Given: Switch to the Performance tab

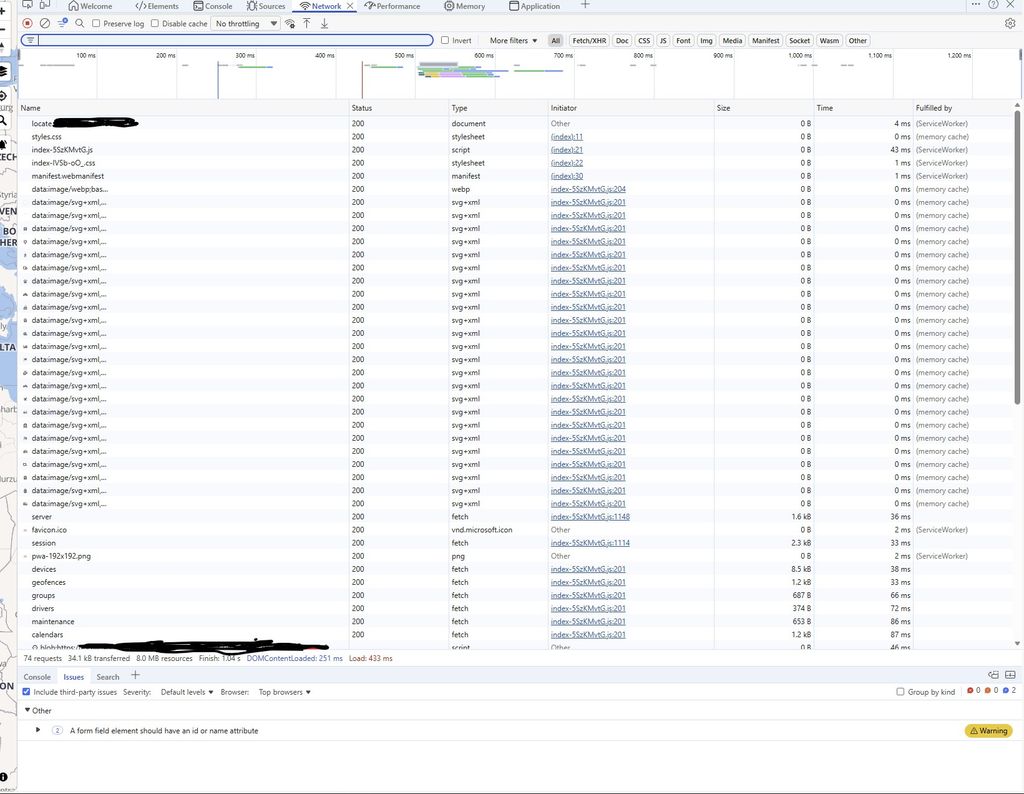Looking at the screenshot, I should (392, 6).
